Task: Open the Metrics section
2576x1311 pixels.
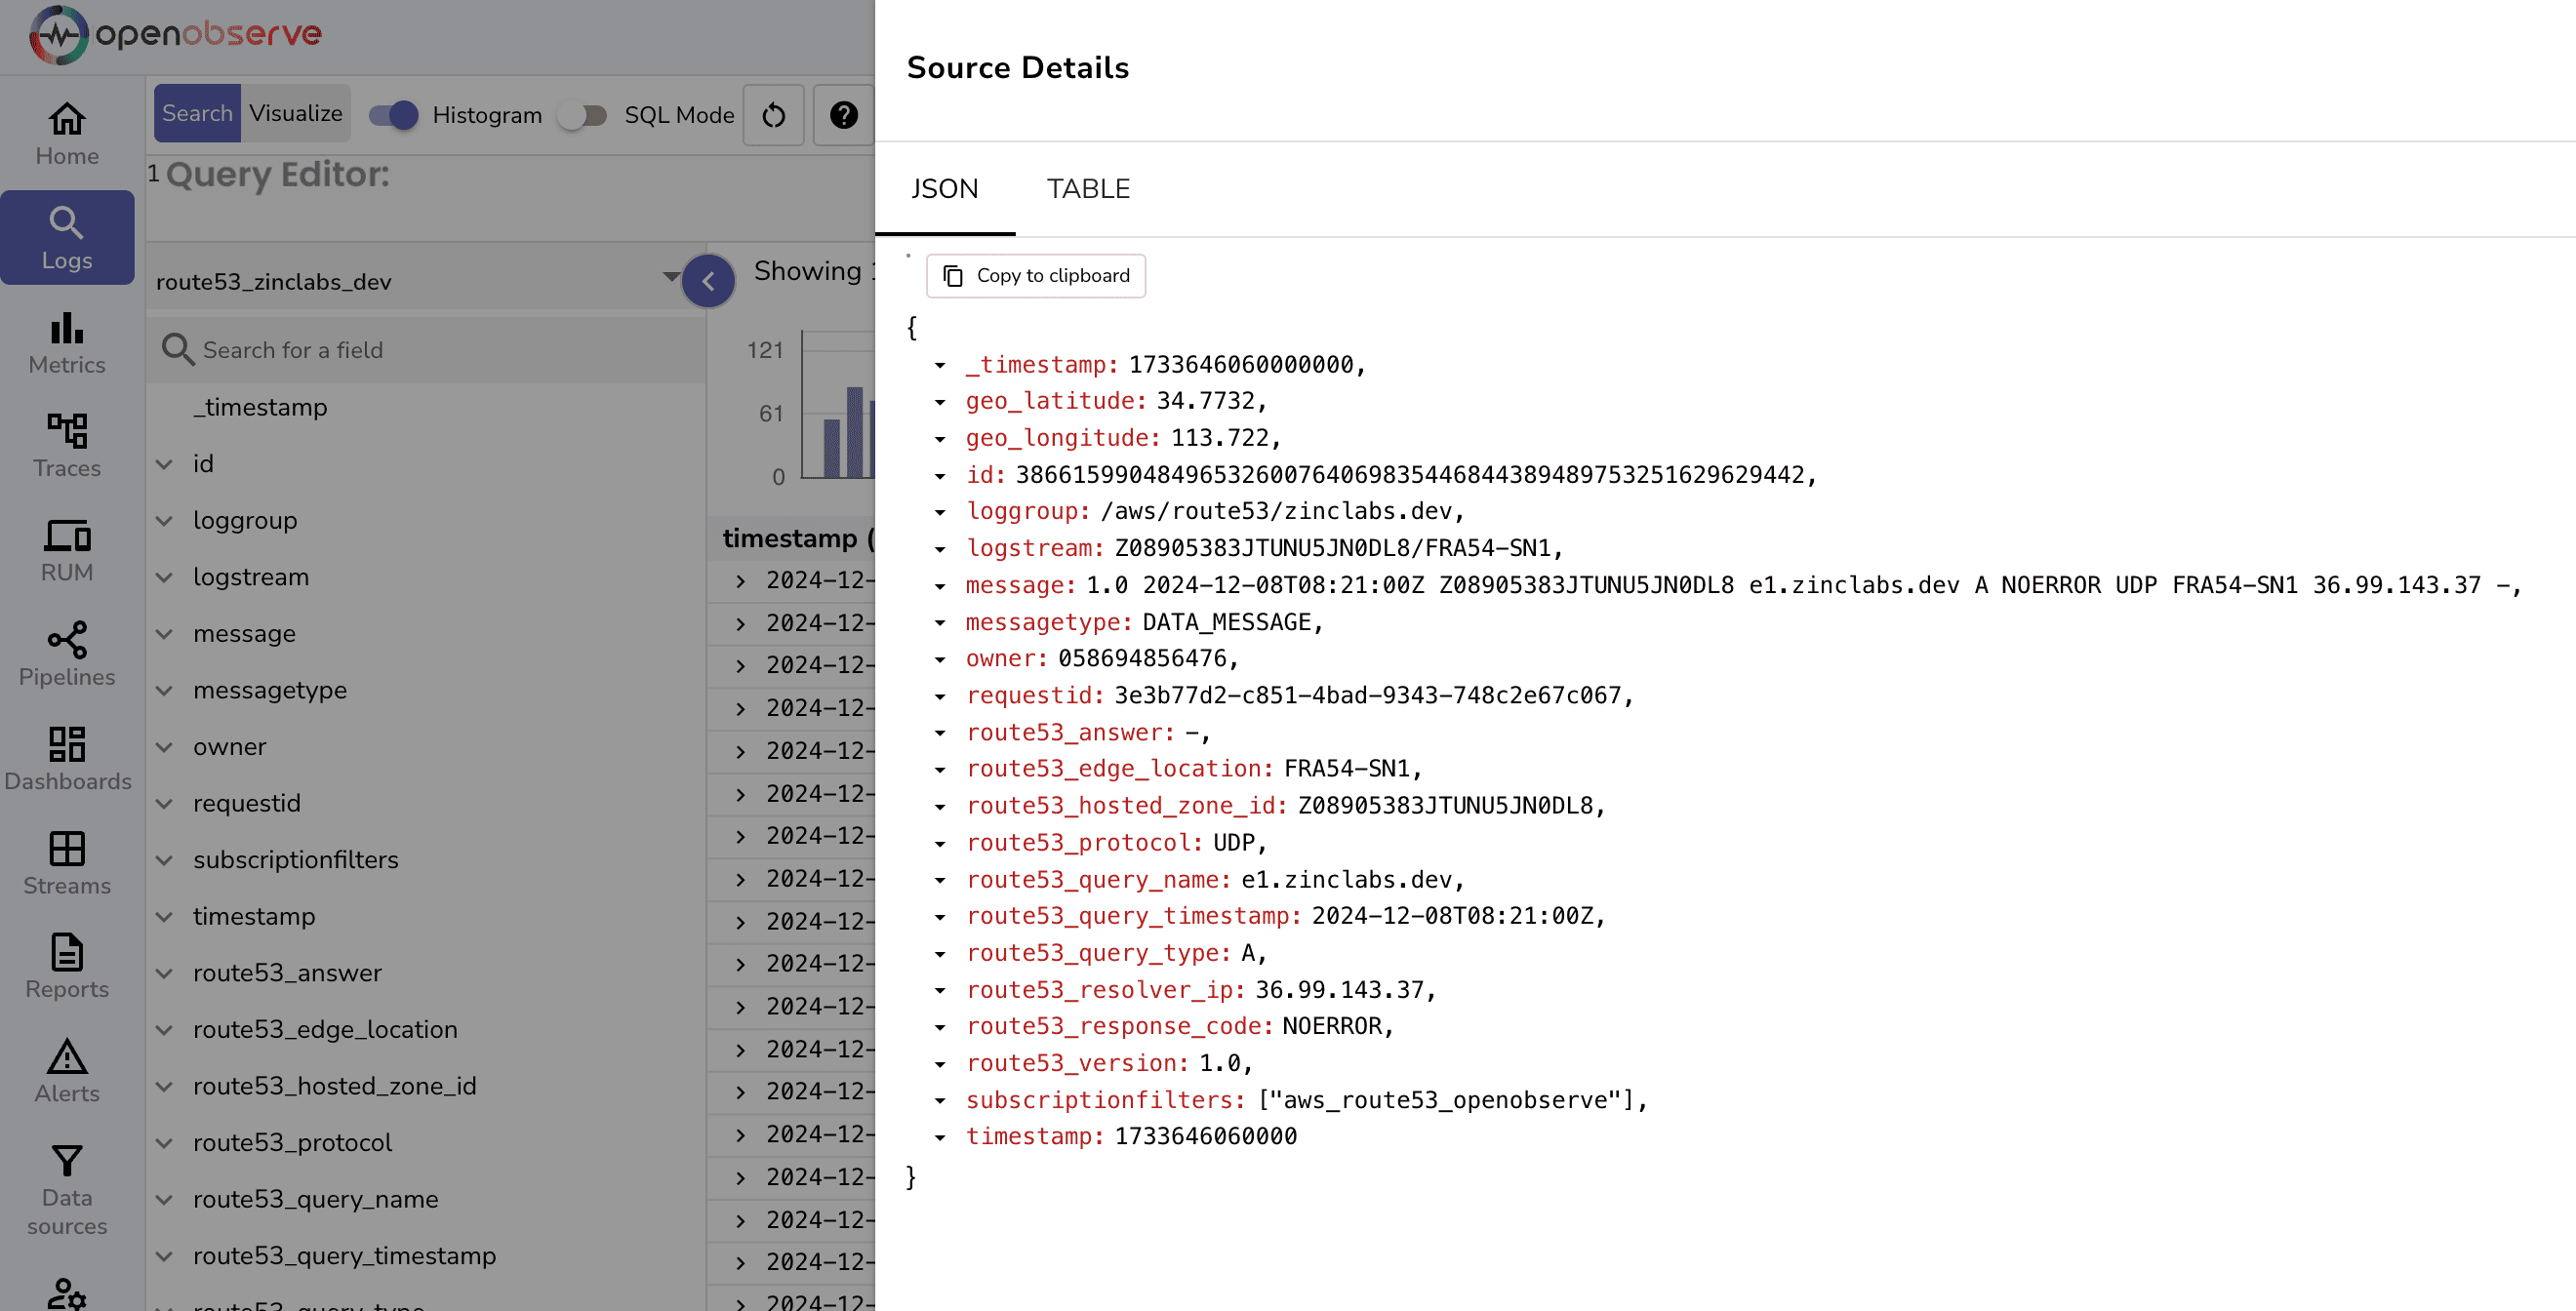Action: pyautogui.click(x=67, y=342)
